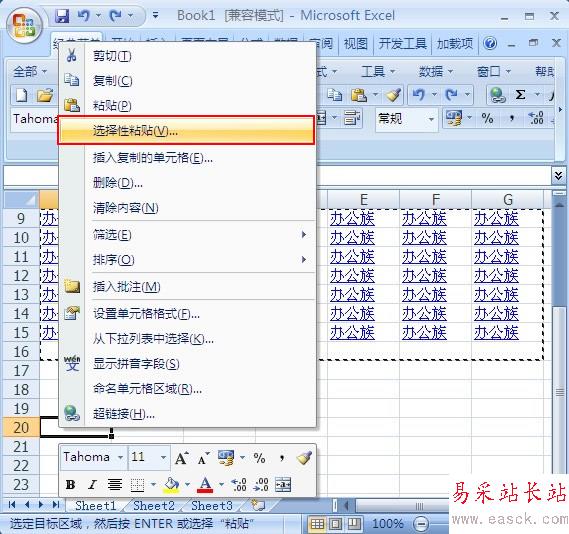Open 窗口 menu dropdown
This screenshot has height=534, width=569.
(x=494, y=71)
